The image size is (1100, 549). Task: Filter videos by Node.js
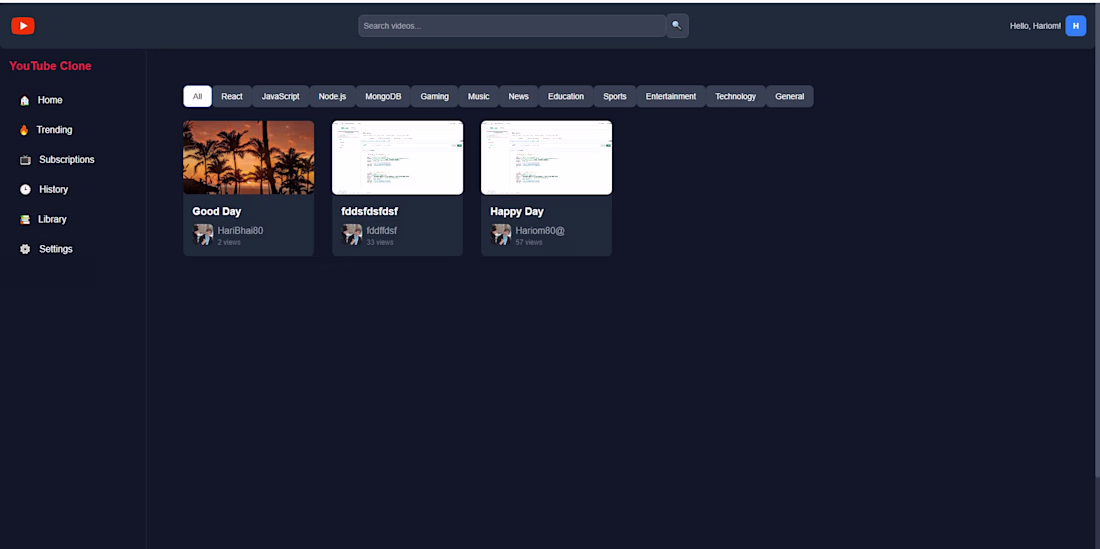333,96
